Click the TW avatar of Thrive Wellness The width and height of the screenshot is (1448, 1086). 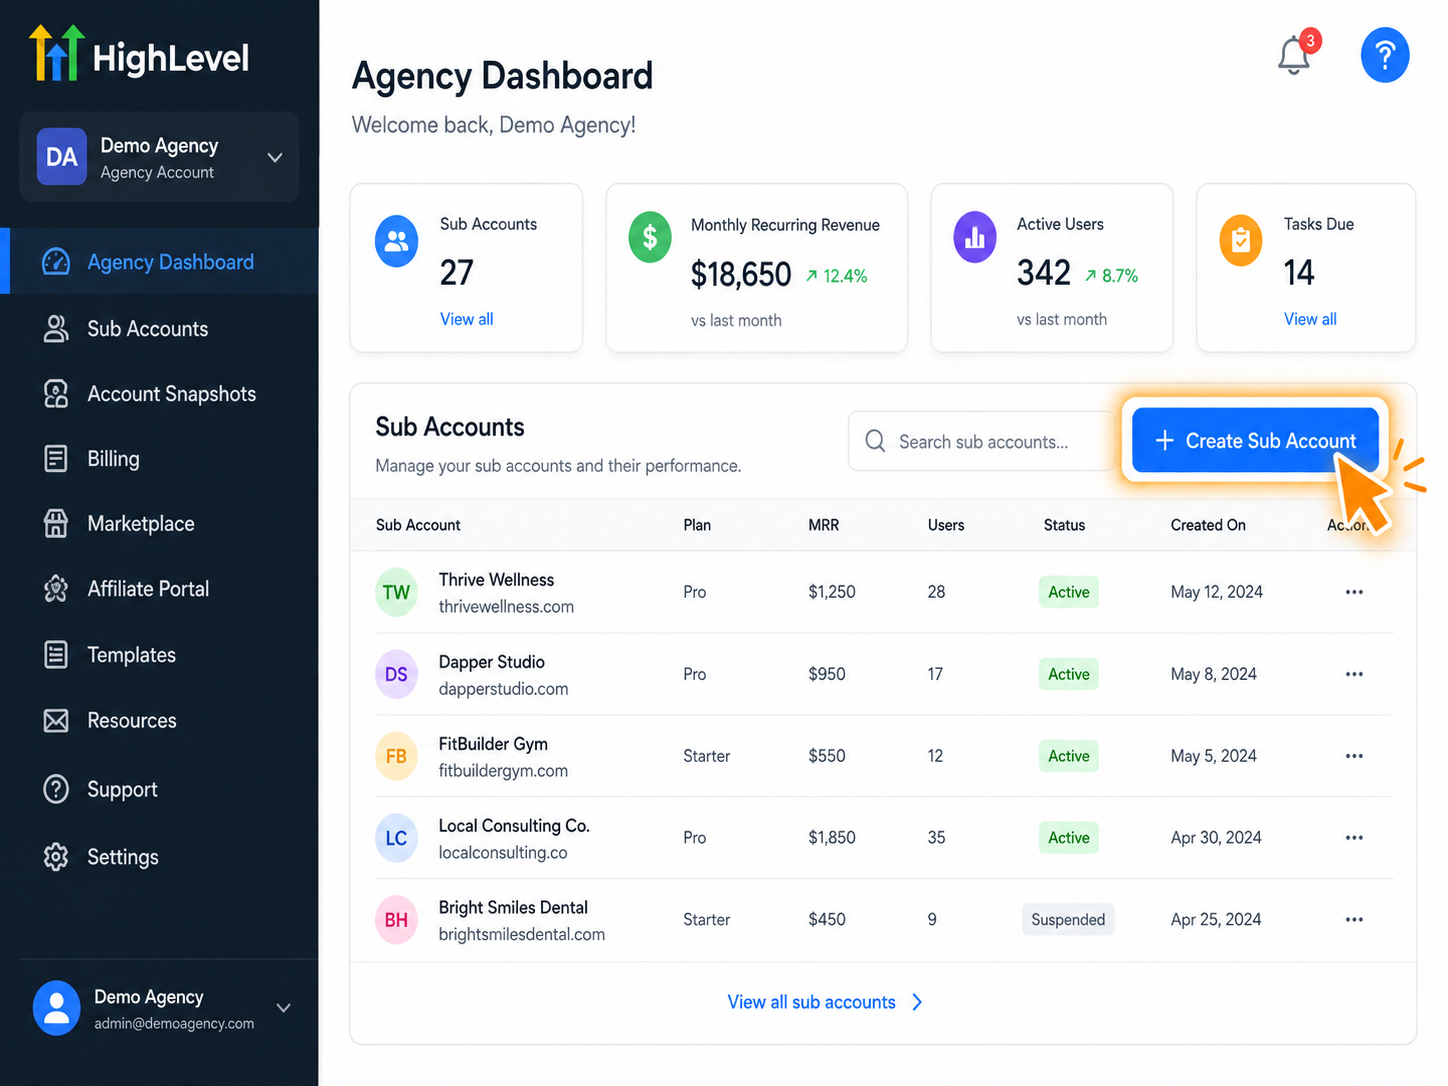point(396,592)
